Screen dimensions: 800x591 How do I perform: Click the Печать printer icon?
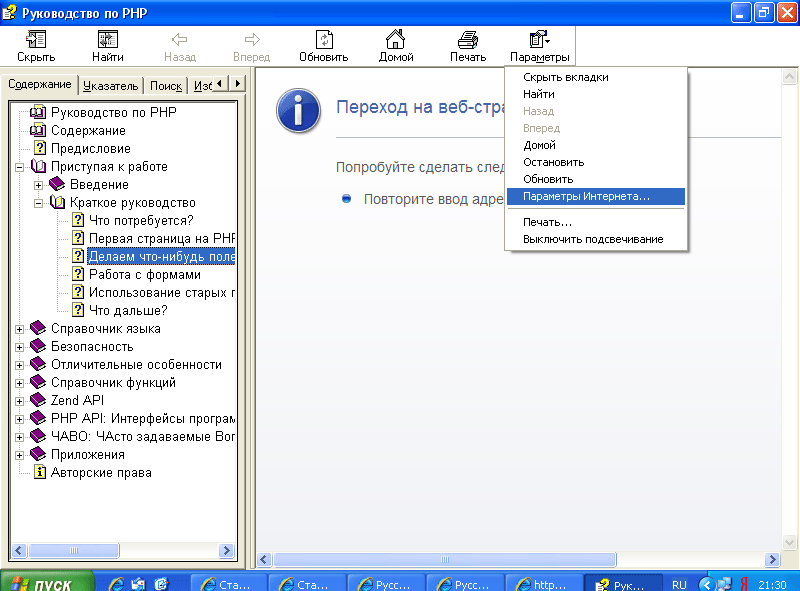(468, 39)
